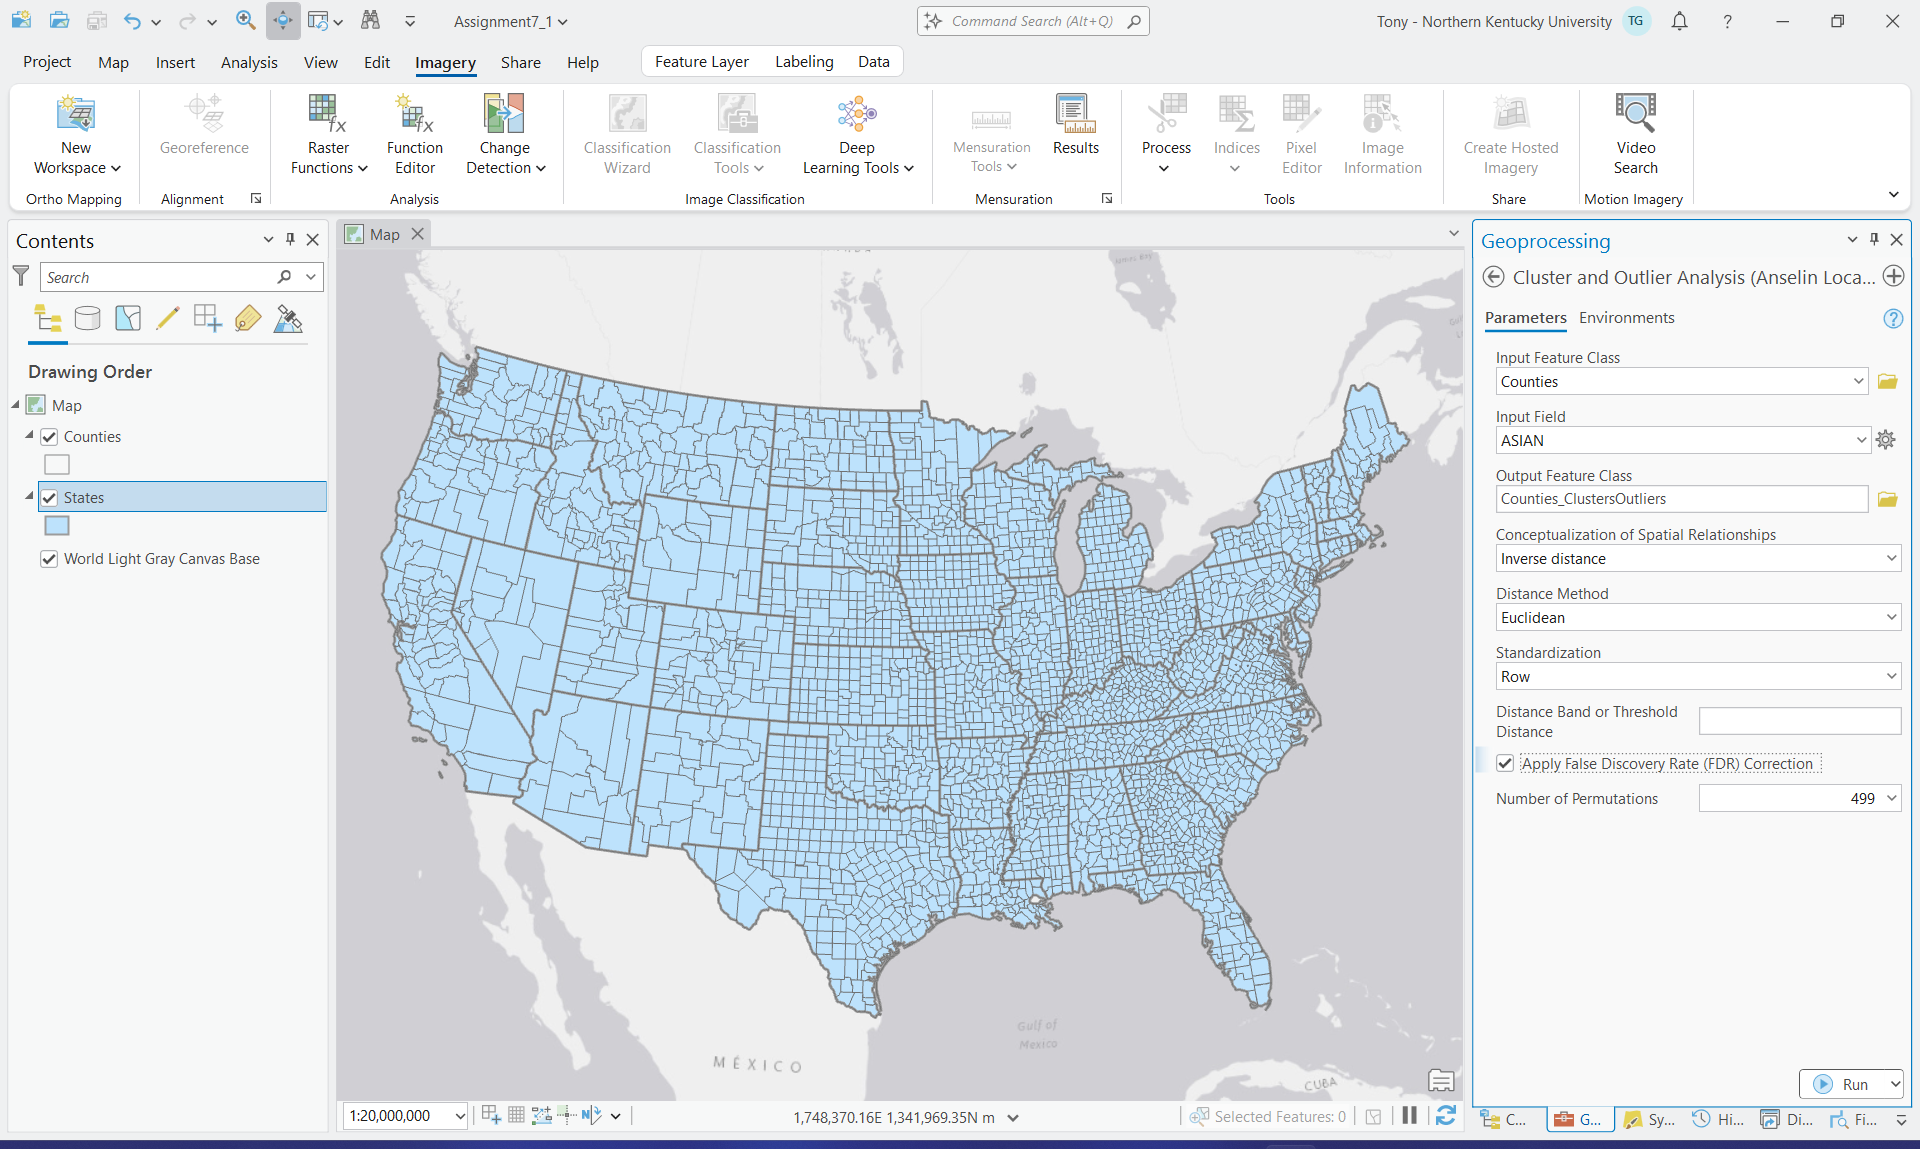Pause map drawing

pyautogui.click(x=1409, y=1116)
